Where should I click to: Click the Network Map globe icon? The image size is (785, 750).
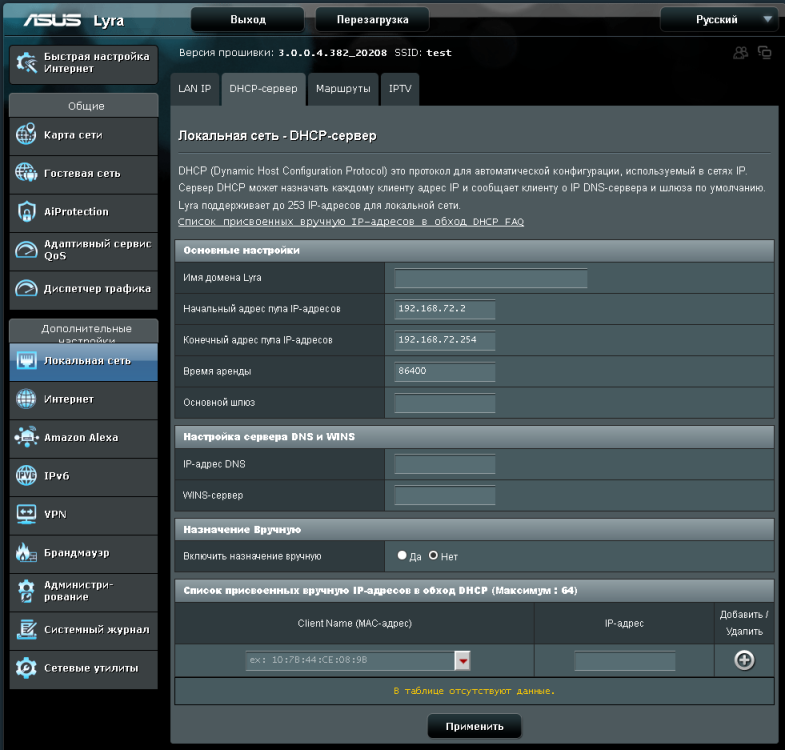(x=26, y=134)
